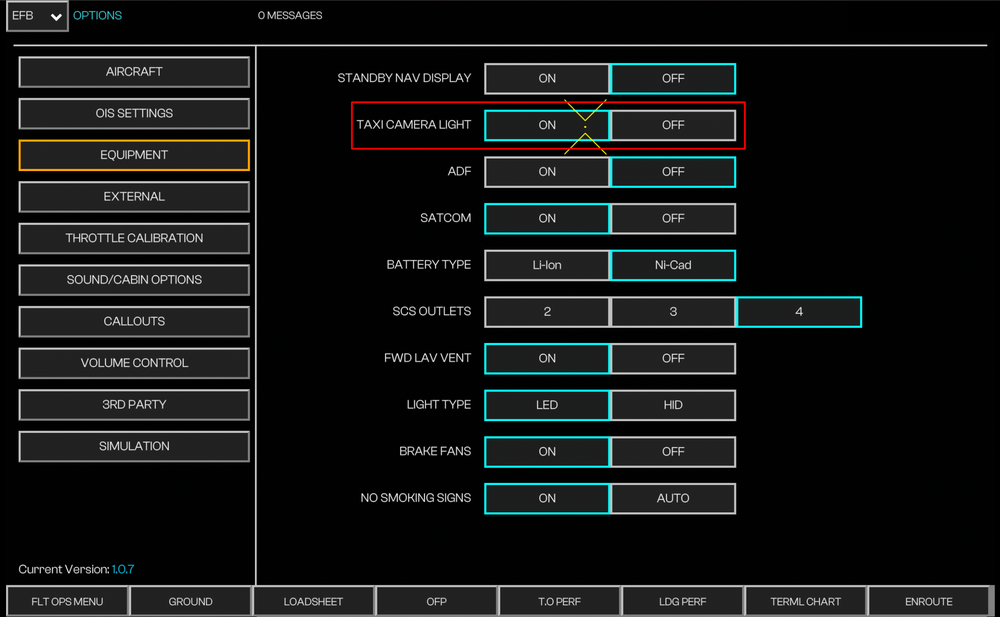Open the EFB dropdown selector
1000x617 pixels.
tap(37, 16)
